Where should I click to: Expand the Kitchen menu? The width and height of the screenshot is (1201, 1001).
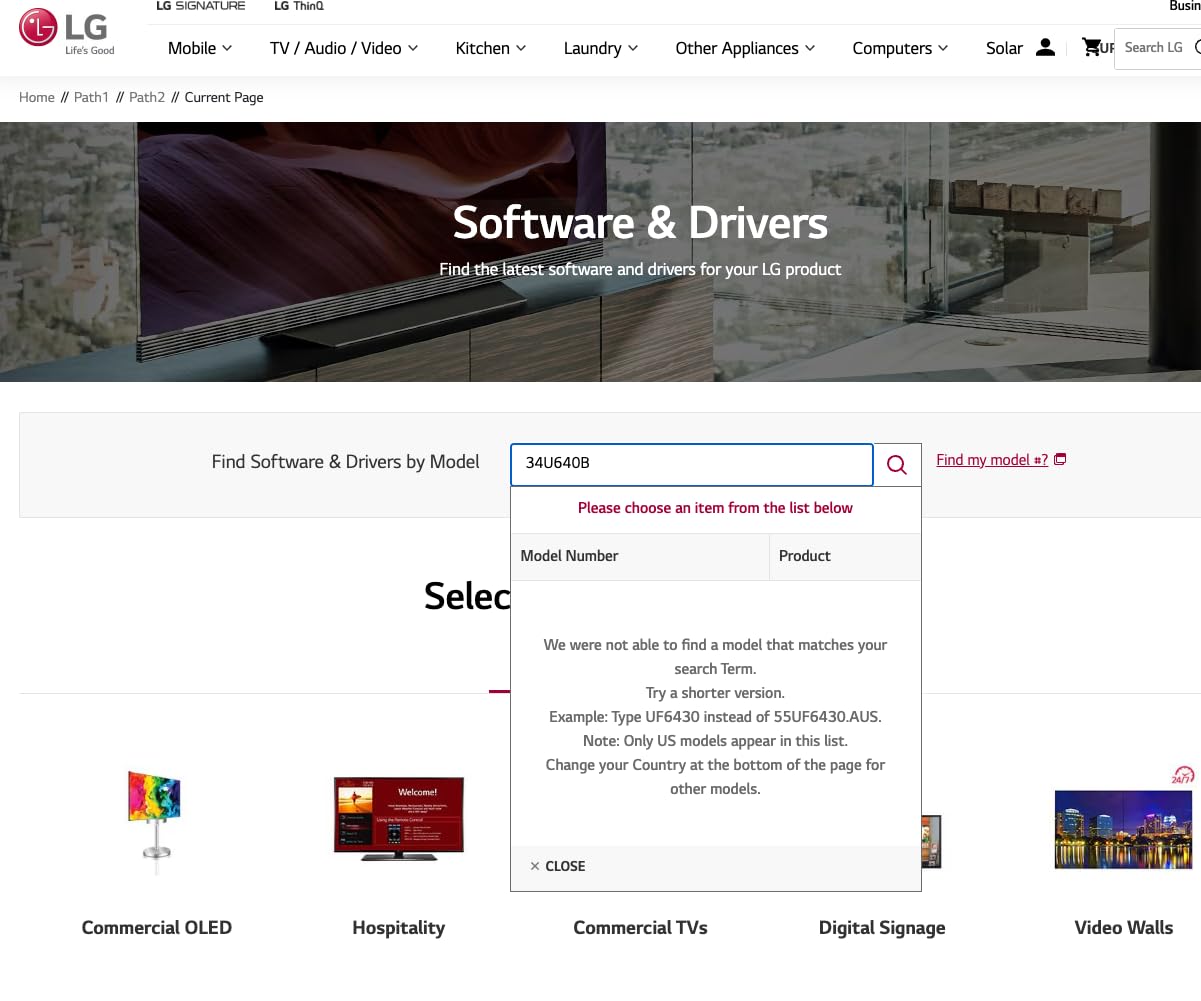pos(491,48)
